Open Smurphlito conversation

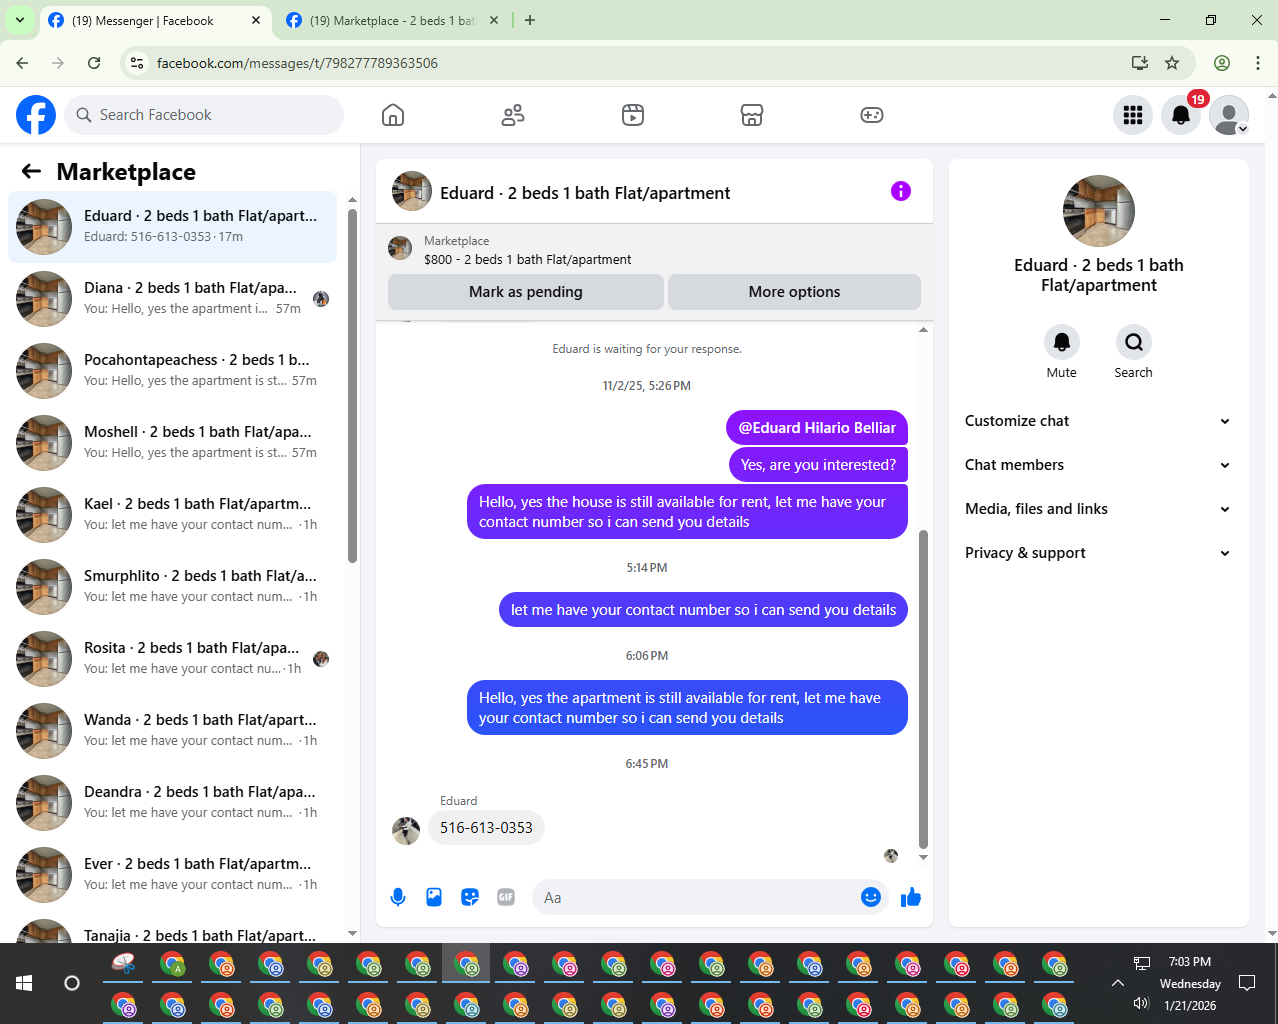(172, 586)
